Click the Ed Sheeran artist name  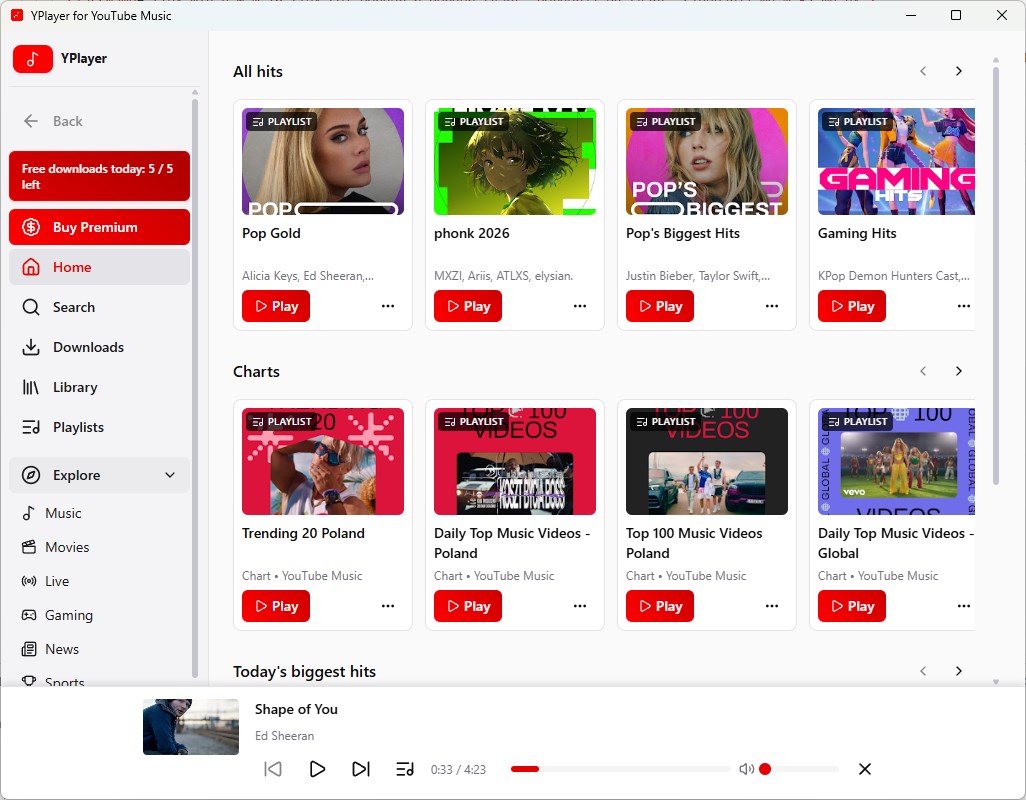(x=285, y=736)
